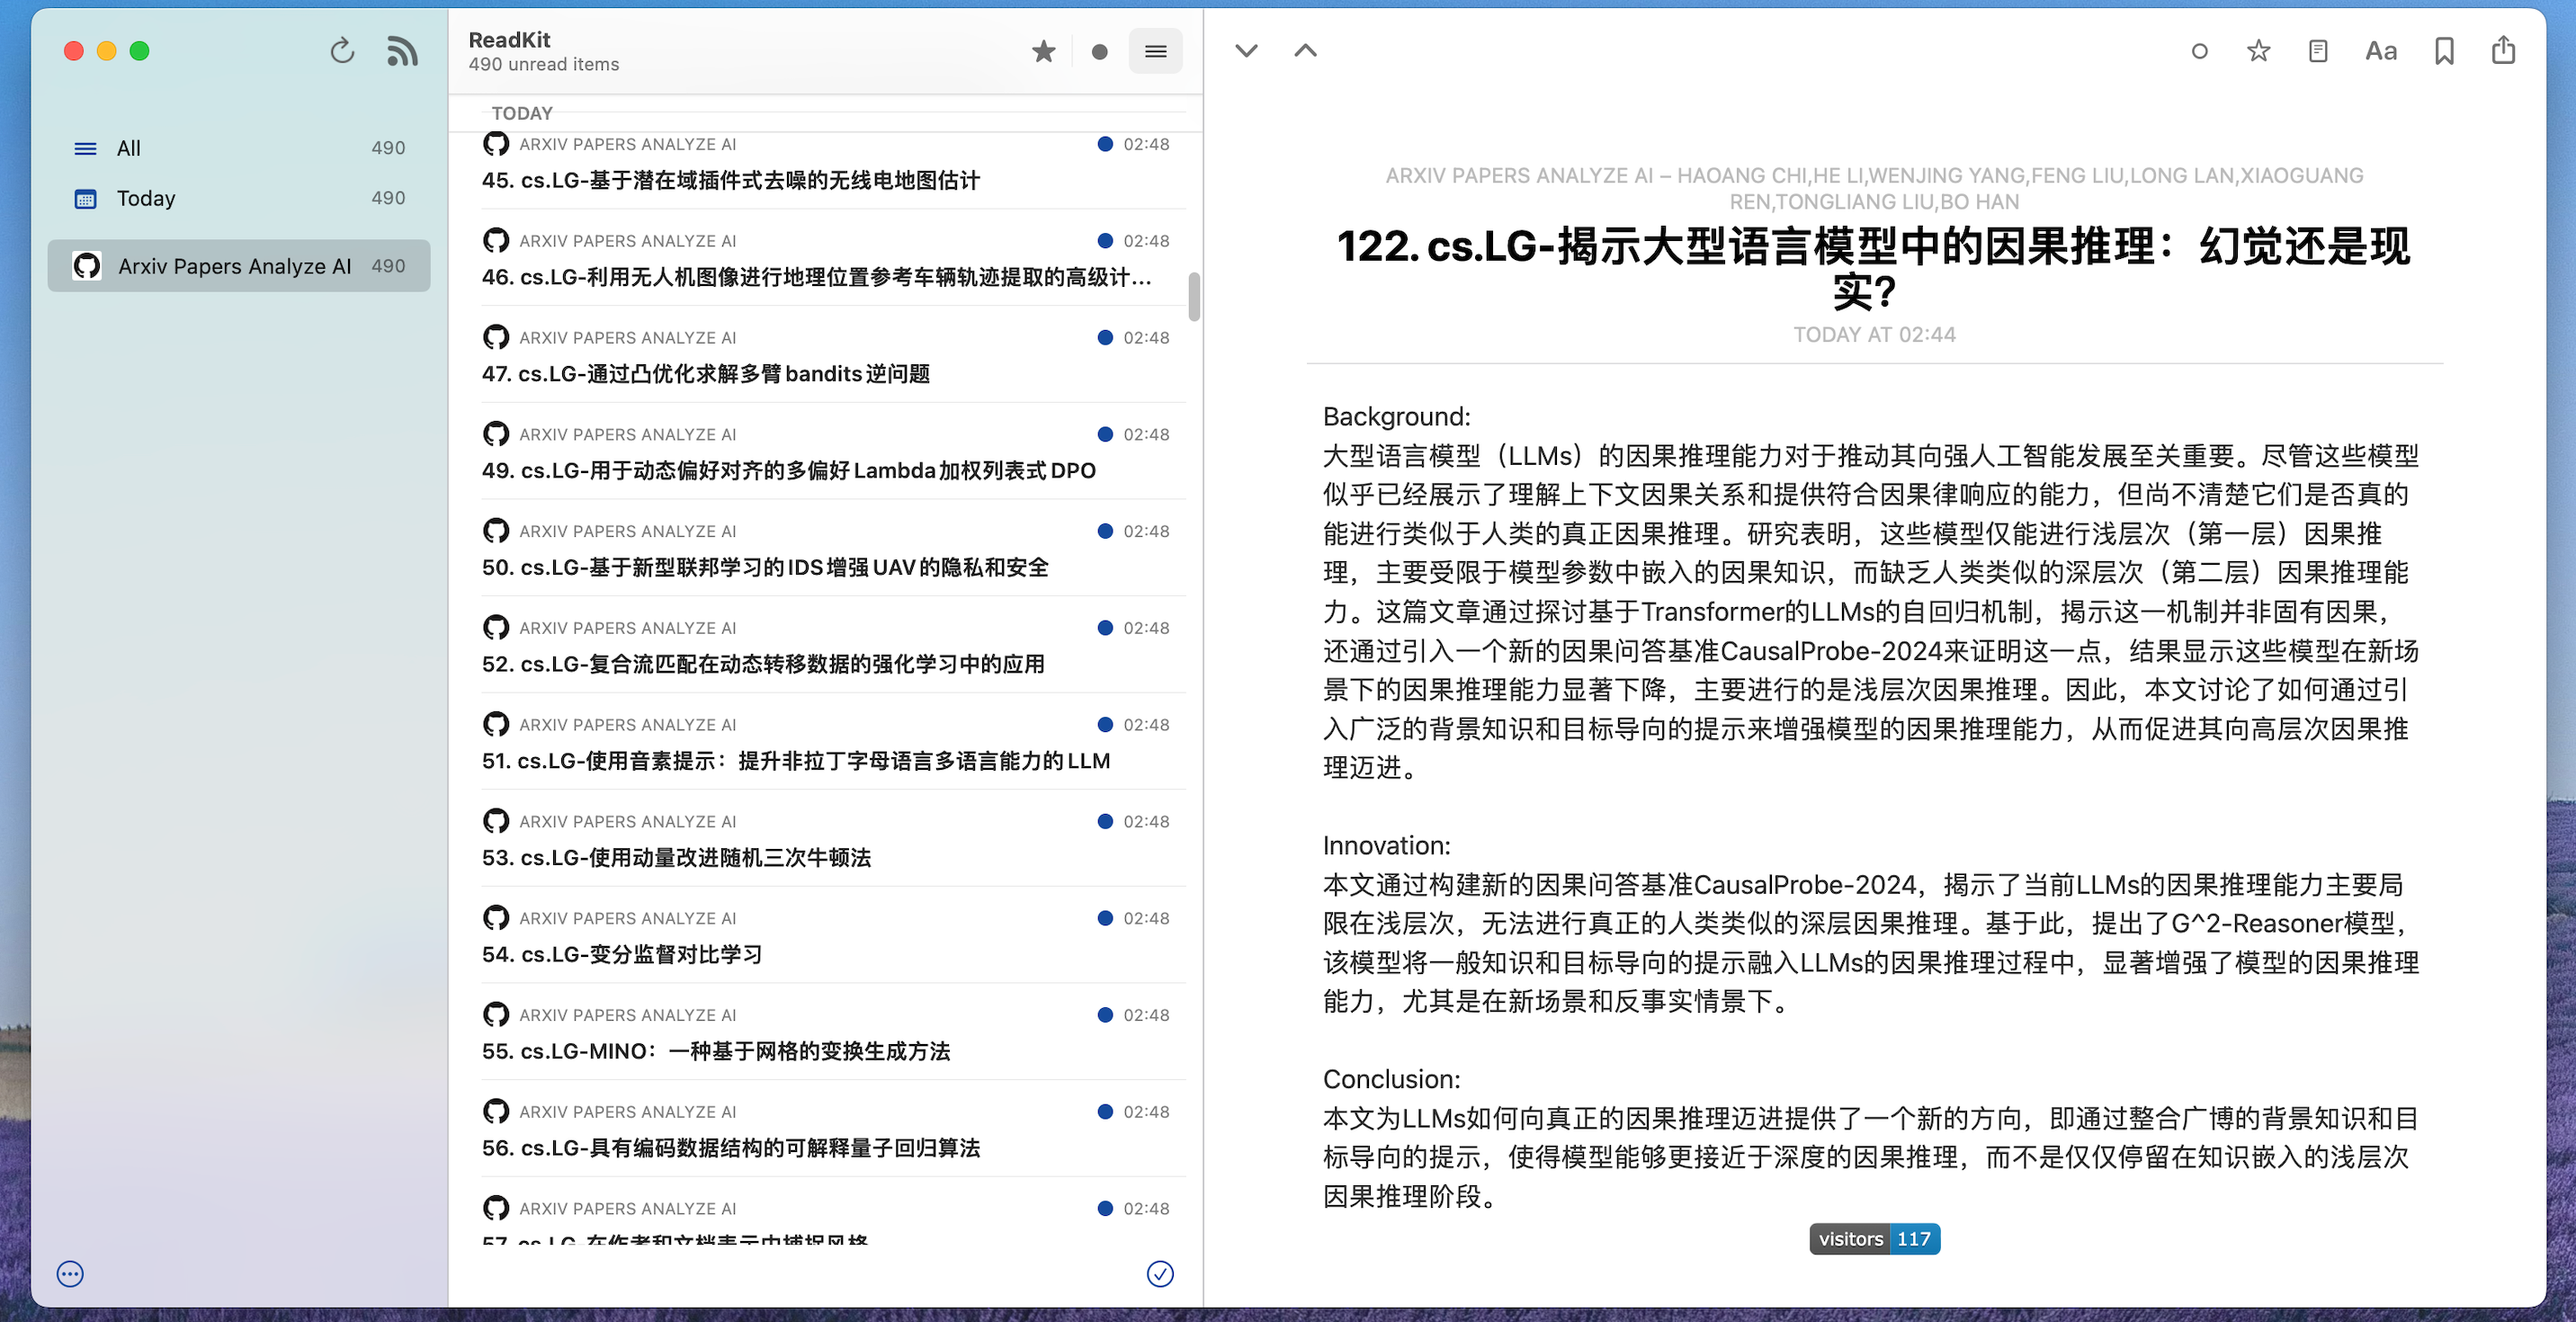The height and width of the screenshot is (1322, 2576).
Task: Click unread dot on article 49 row
Action: tap(1105, 434)
